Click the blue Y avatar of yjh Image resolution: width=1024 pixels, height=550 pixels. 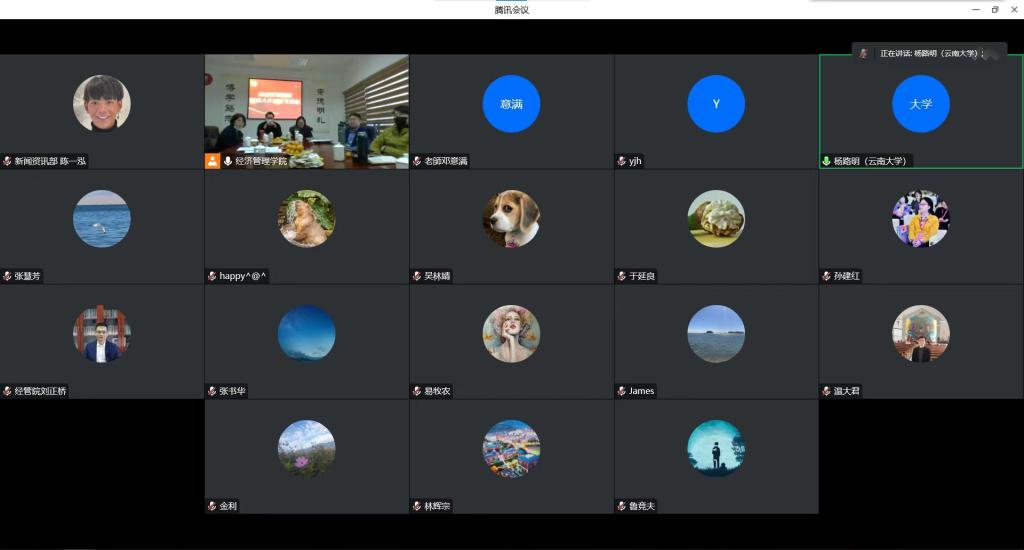tap(716, 104)
